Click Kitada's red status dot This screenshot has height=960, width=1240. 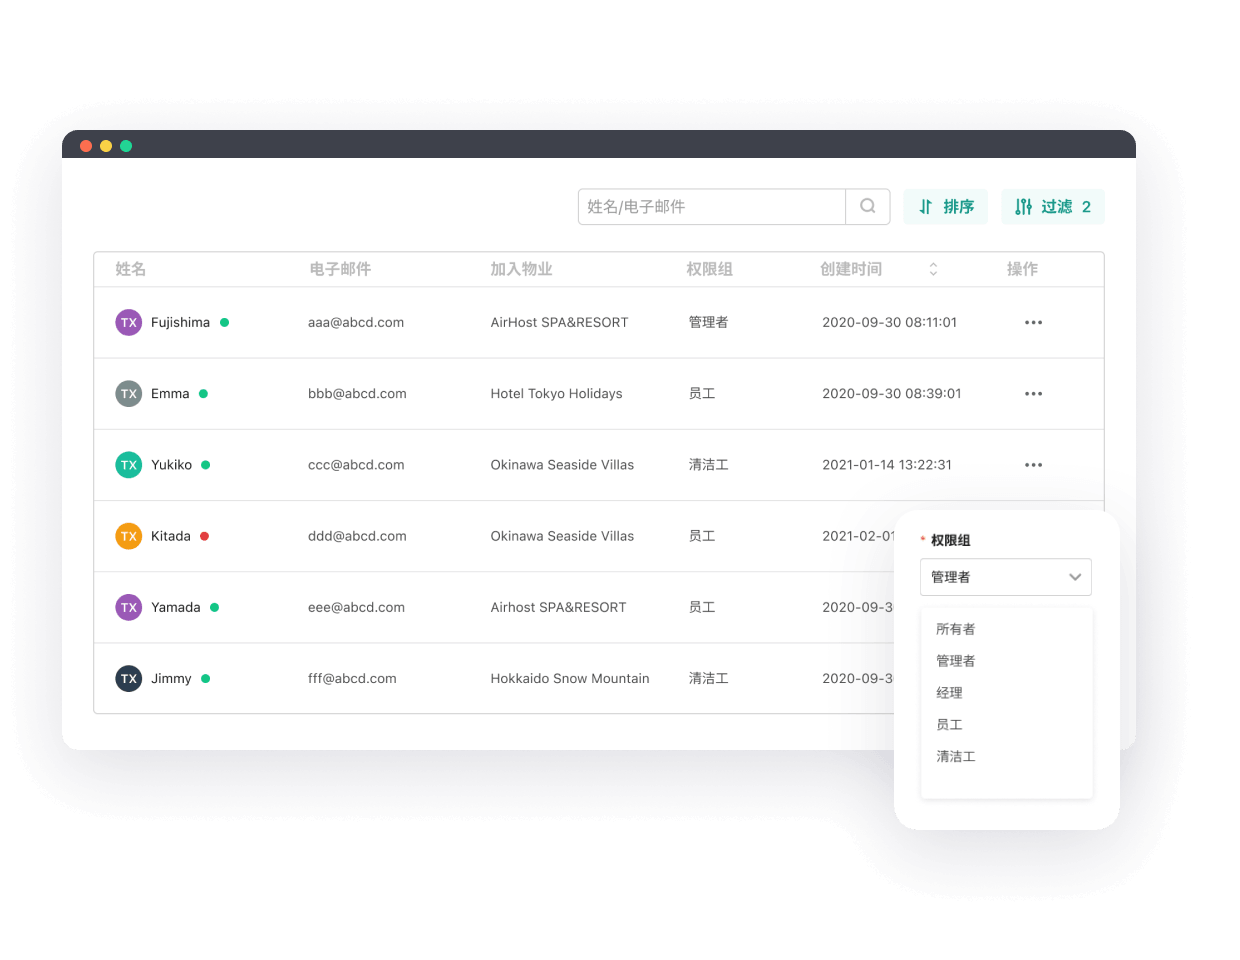pos(204,536)
